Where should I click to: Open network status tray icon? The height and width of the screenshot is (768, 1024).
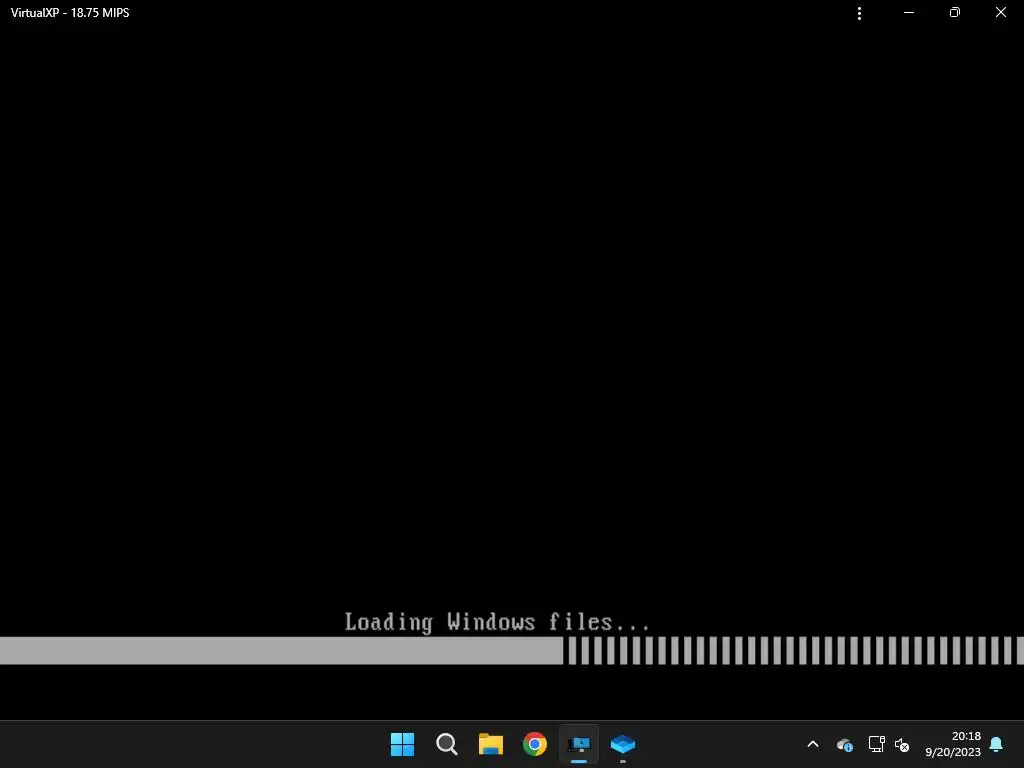(x=876, y=744)
